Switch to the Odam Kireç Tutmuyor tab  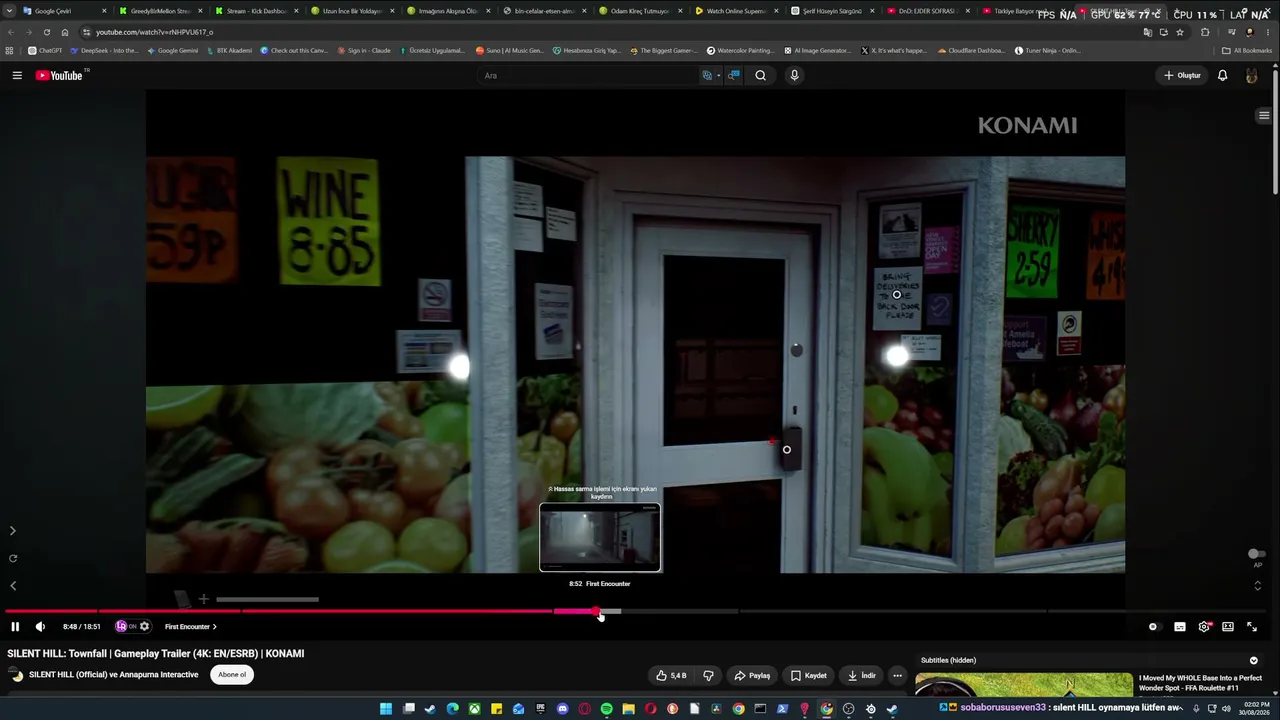pyautogui.click(x=640, y=11)
